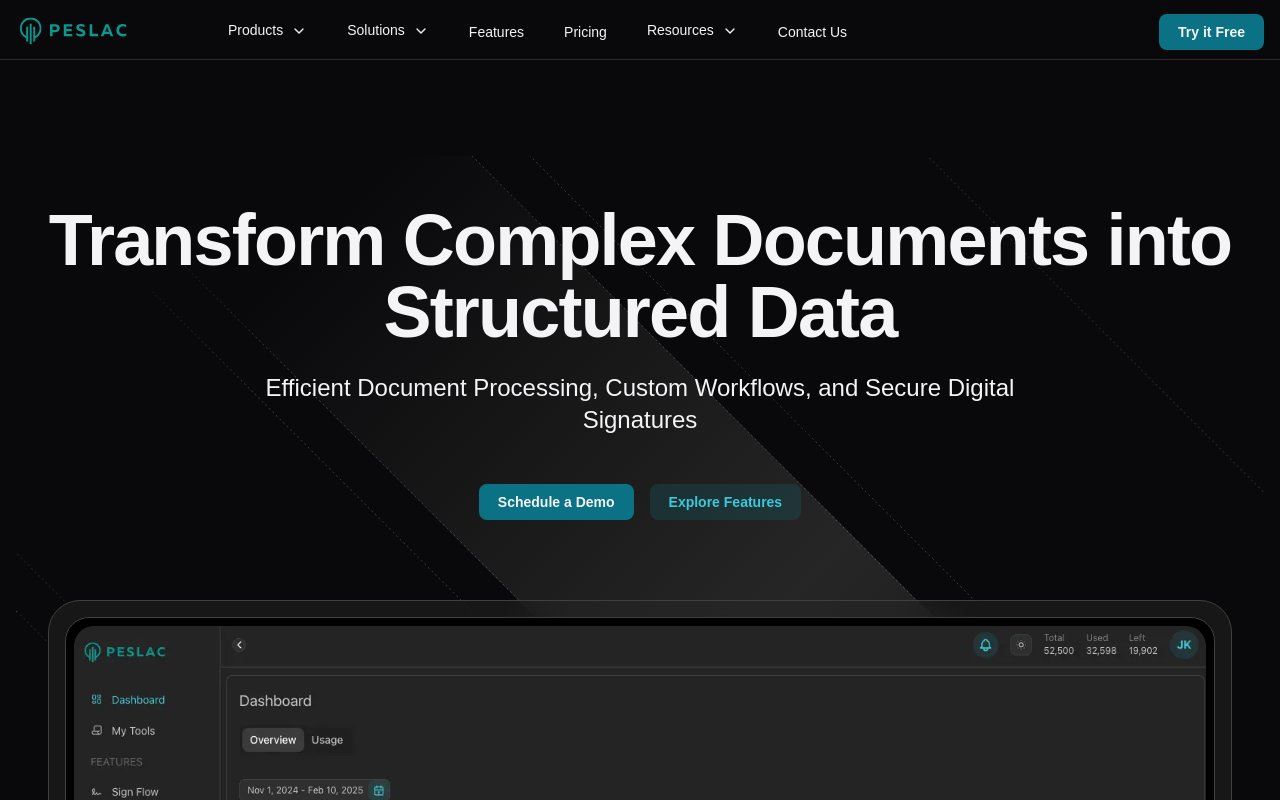Screen dimensions: 1280x800
Task: Expand the Solutions dropdown menu
Action: [387, 30]
